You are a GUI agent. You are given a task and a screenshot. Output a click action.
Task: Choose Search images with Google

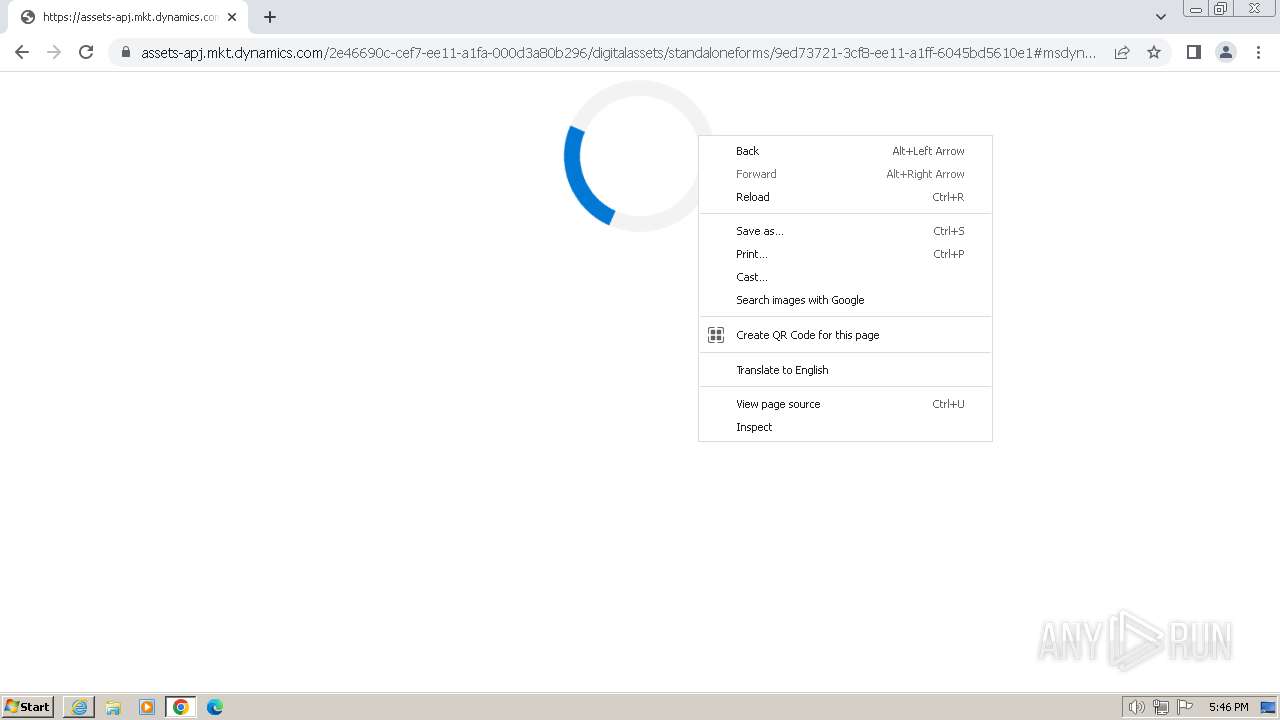[845, 300]
